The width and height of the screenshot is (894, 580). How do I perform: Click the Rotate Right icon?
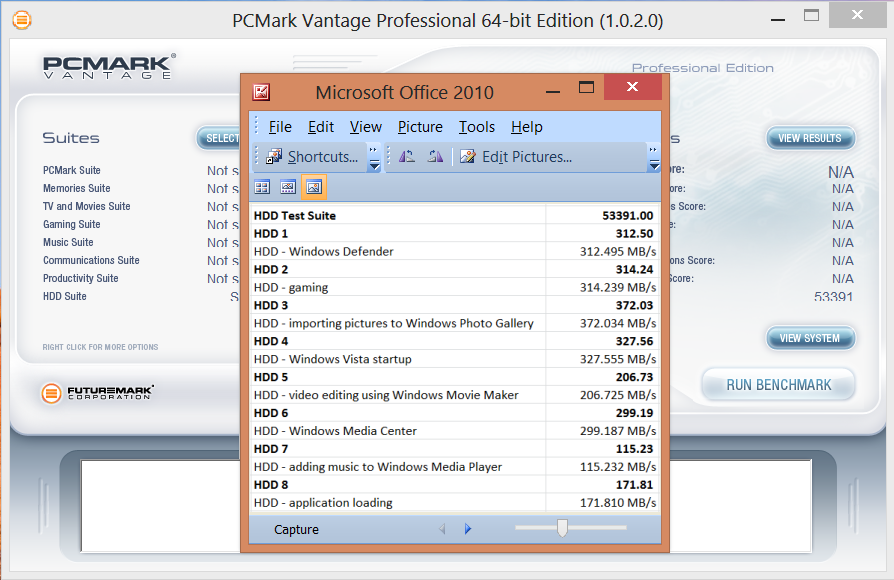[x=435, y=157]
